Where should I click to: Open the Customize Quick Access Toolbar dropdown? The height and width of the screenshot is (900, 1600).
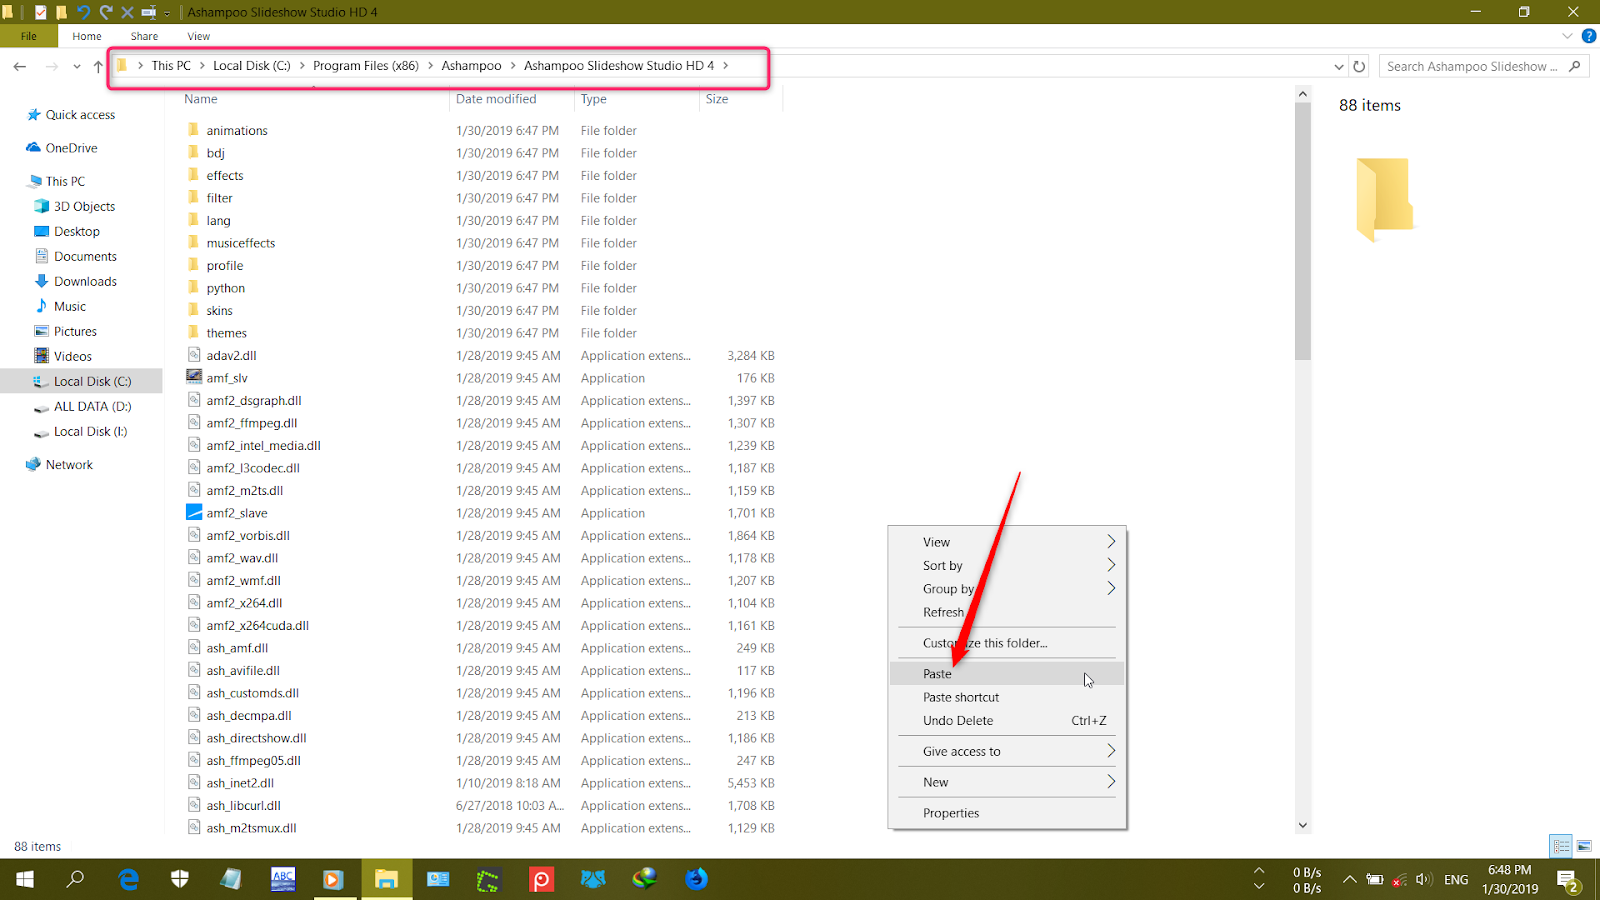click(x=167, y=13)
